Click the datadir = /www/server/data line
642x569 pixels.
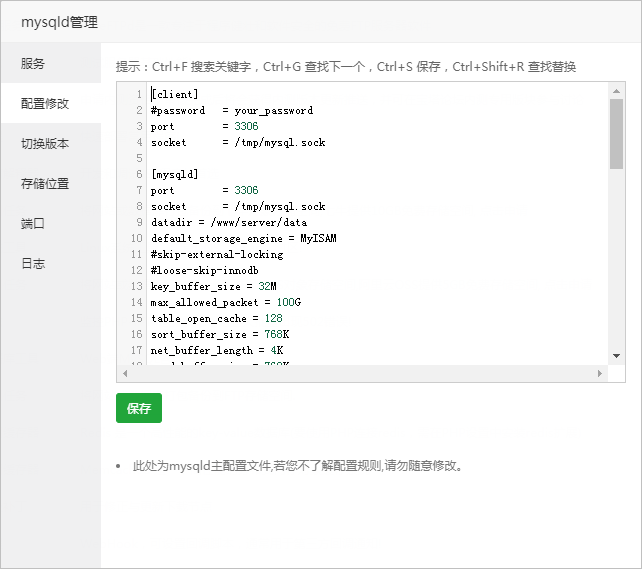click(229, 222)
